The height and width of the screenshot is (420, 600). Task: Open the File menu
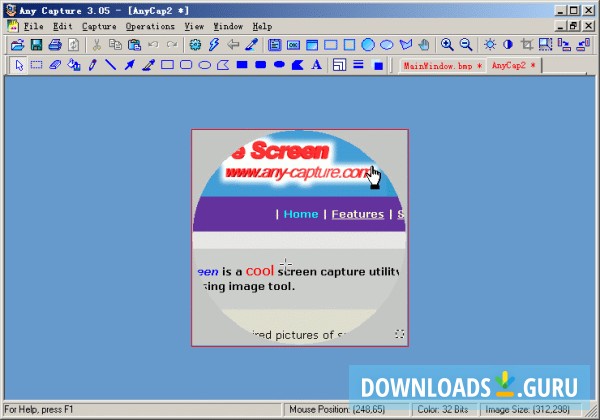pyautogui.click(x=33, y=26)
